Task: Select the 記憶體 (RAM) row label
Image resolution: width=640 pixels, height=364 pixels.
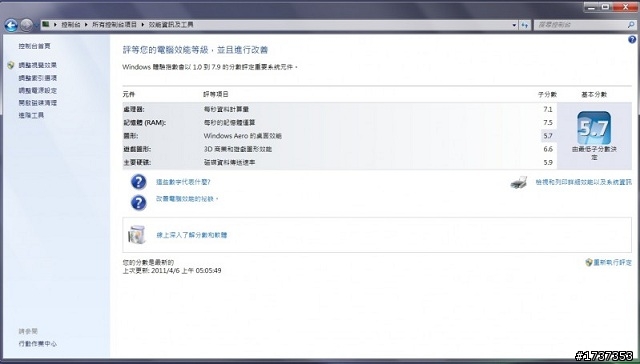Action: 144,122
